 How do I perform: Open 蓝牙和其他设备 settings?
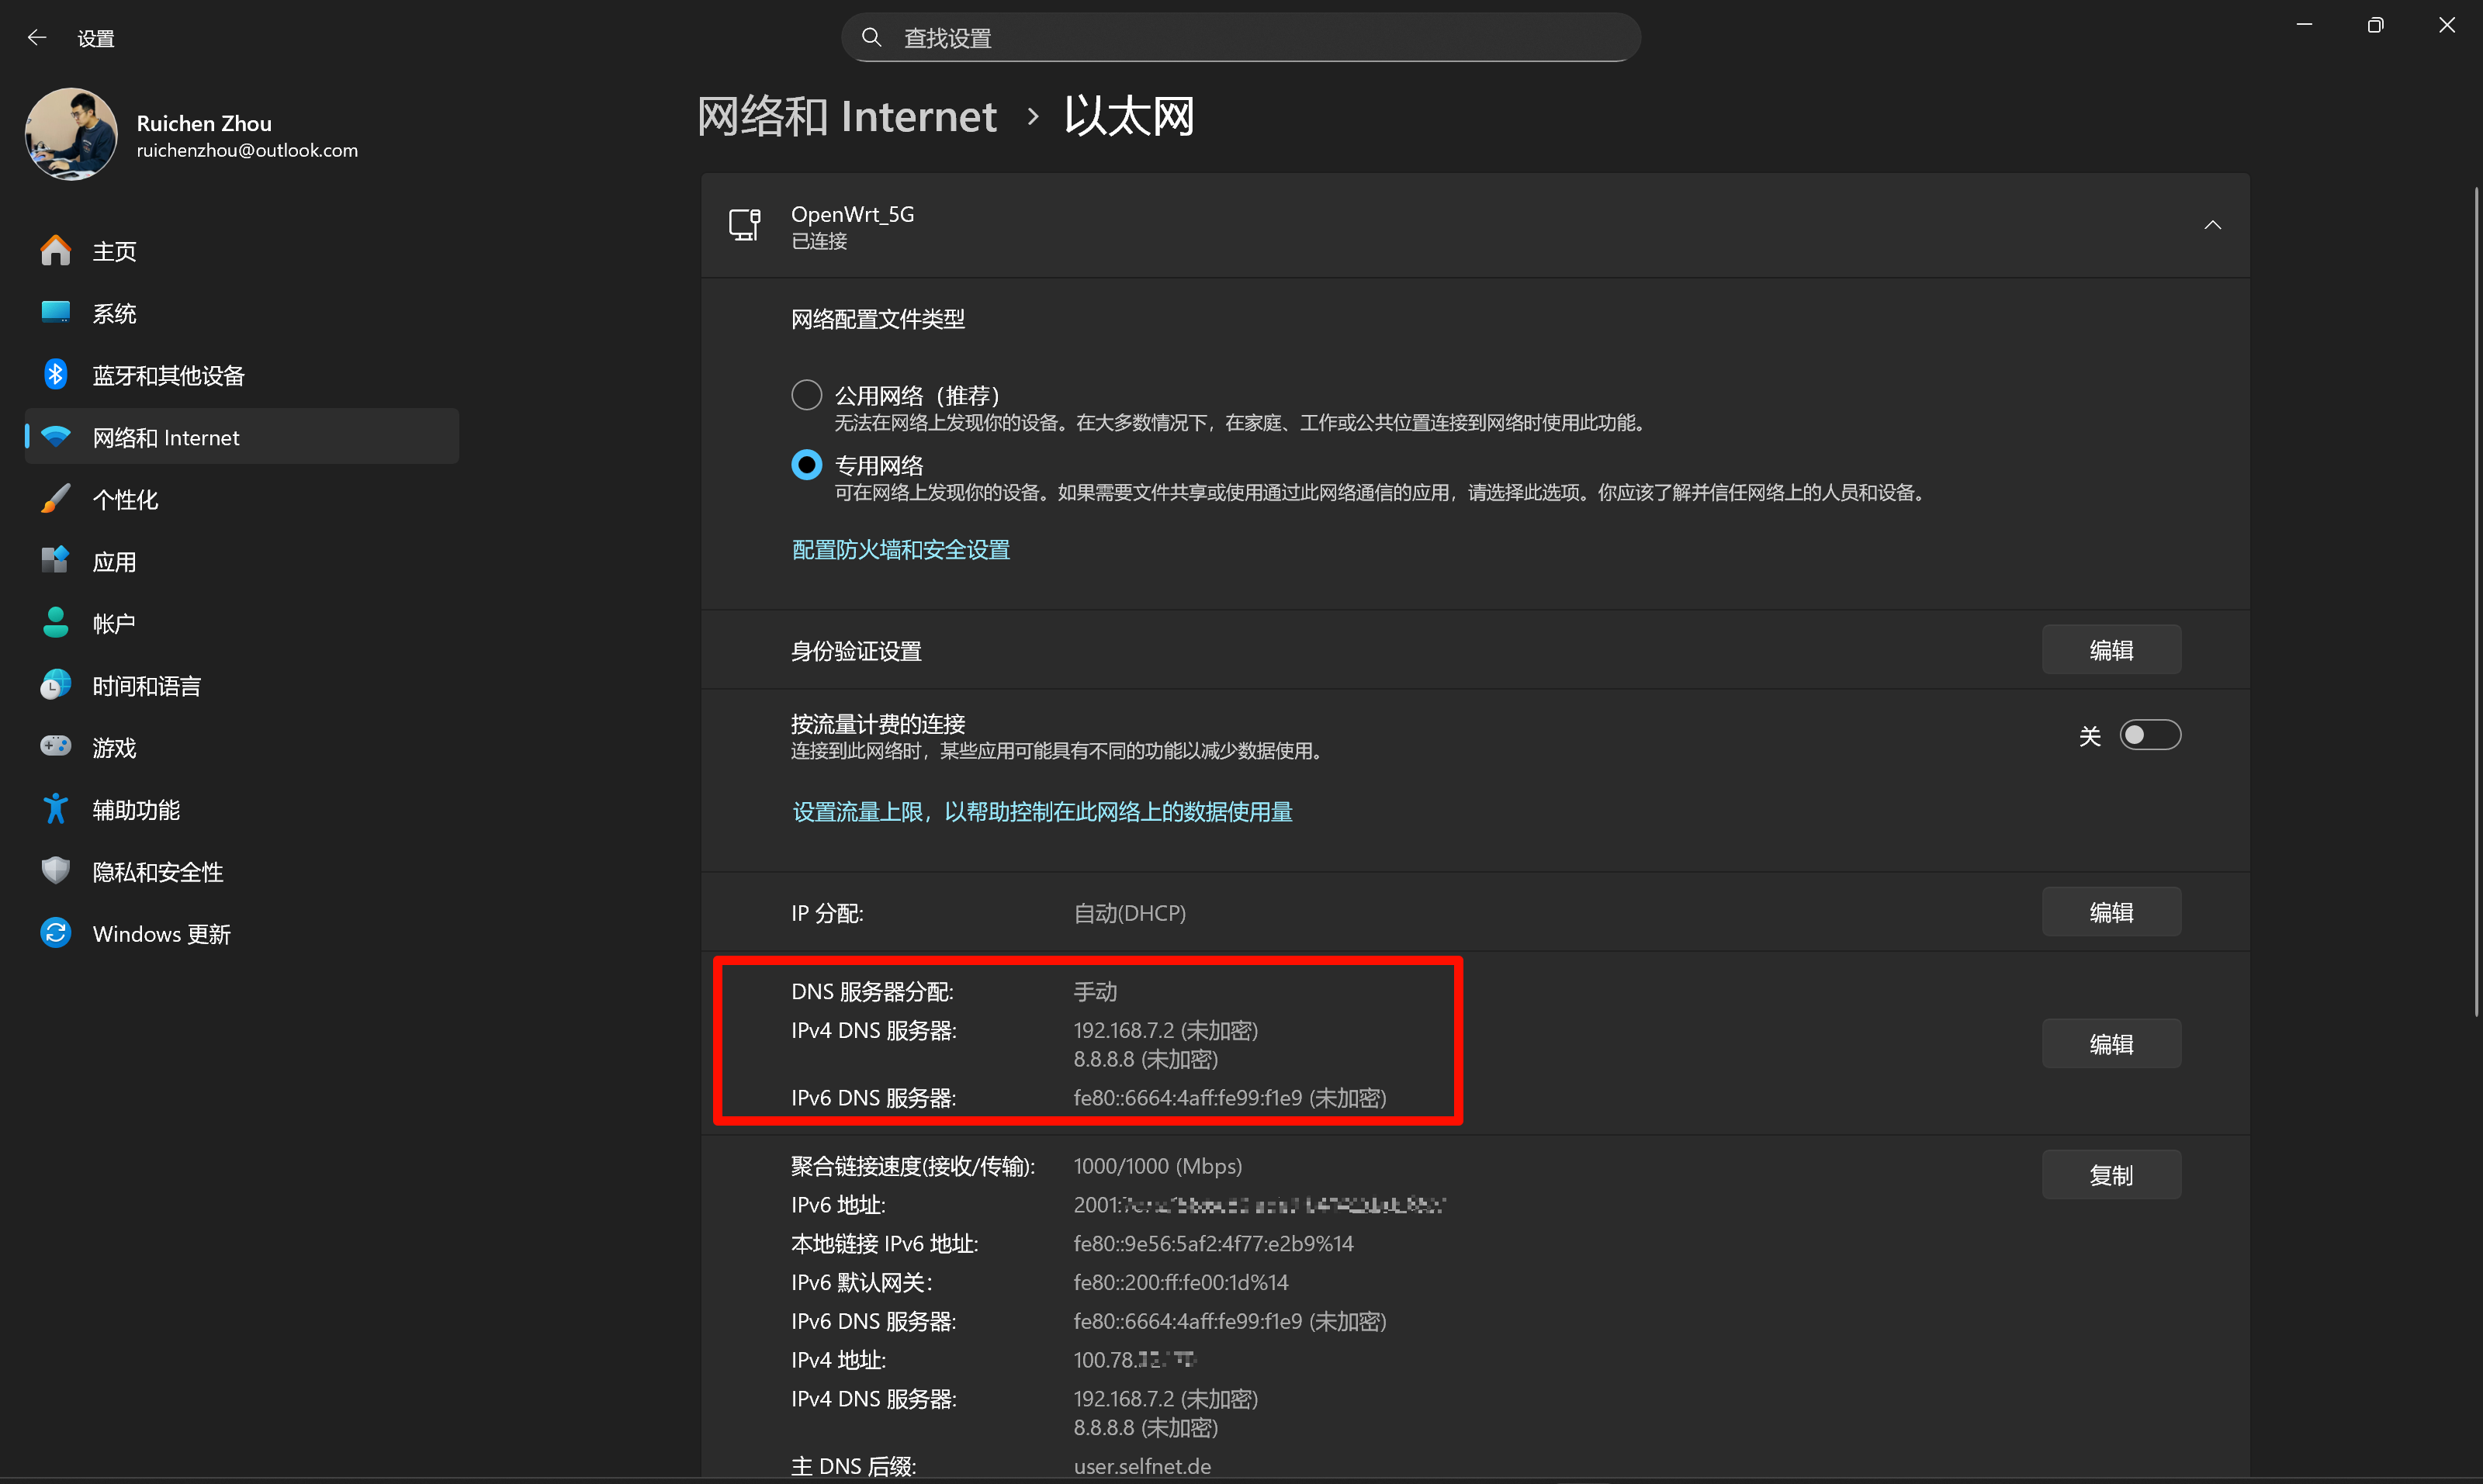167,375
